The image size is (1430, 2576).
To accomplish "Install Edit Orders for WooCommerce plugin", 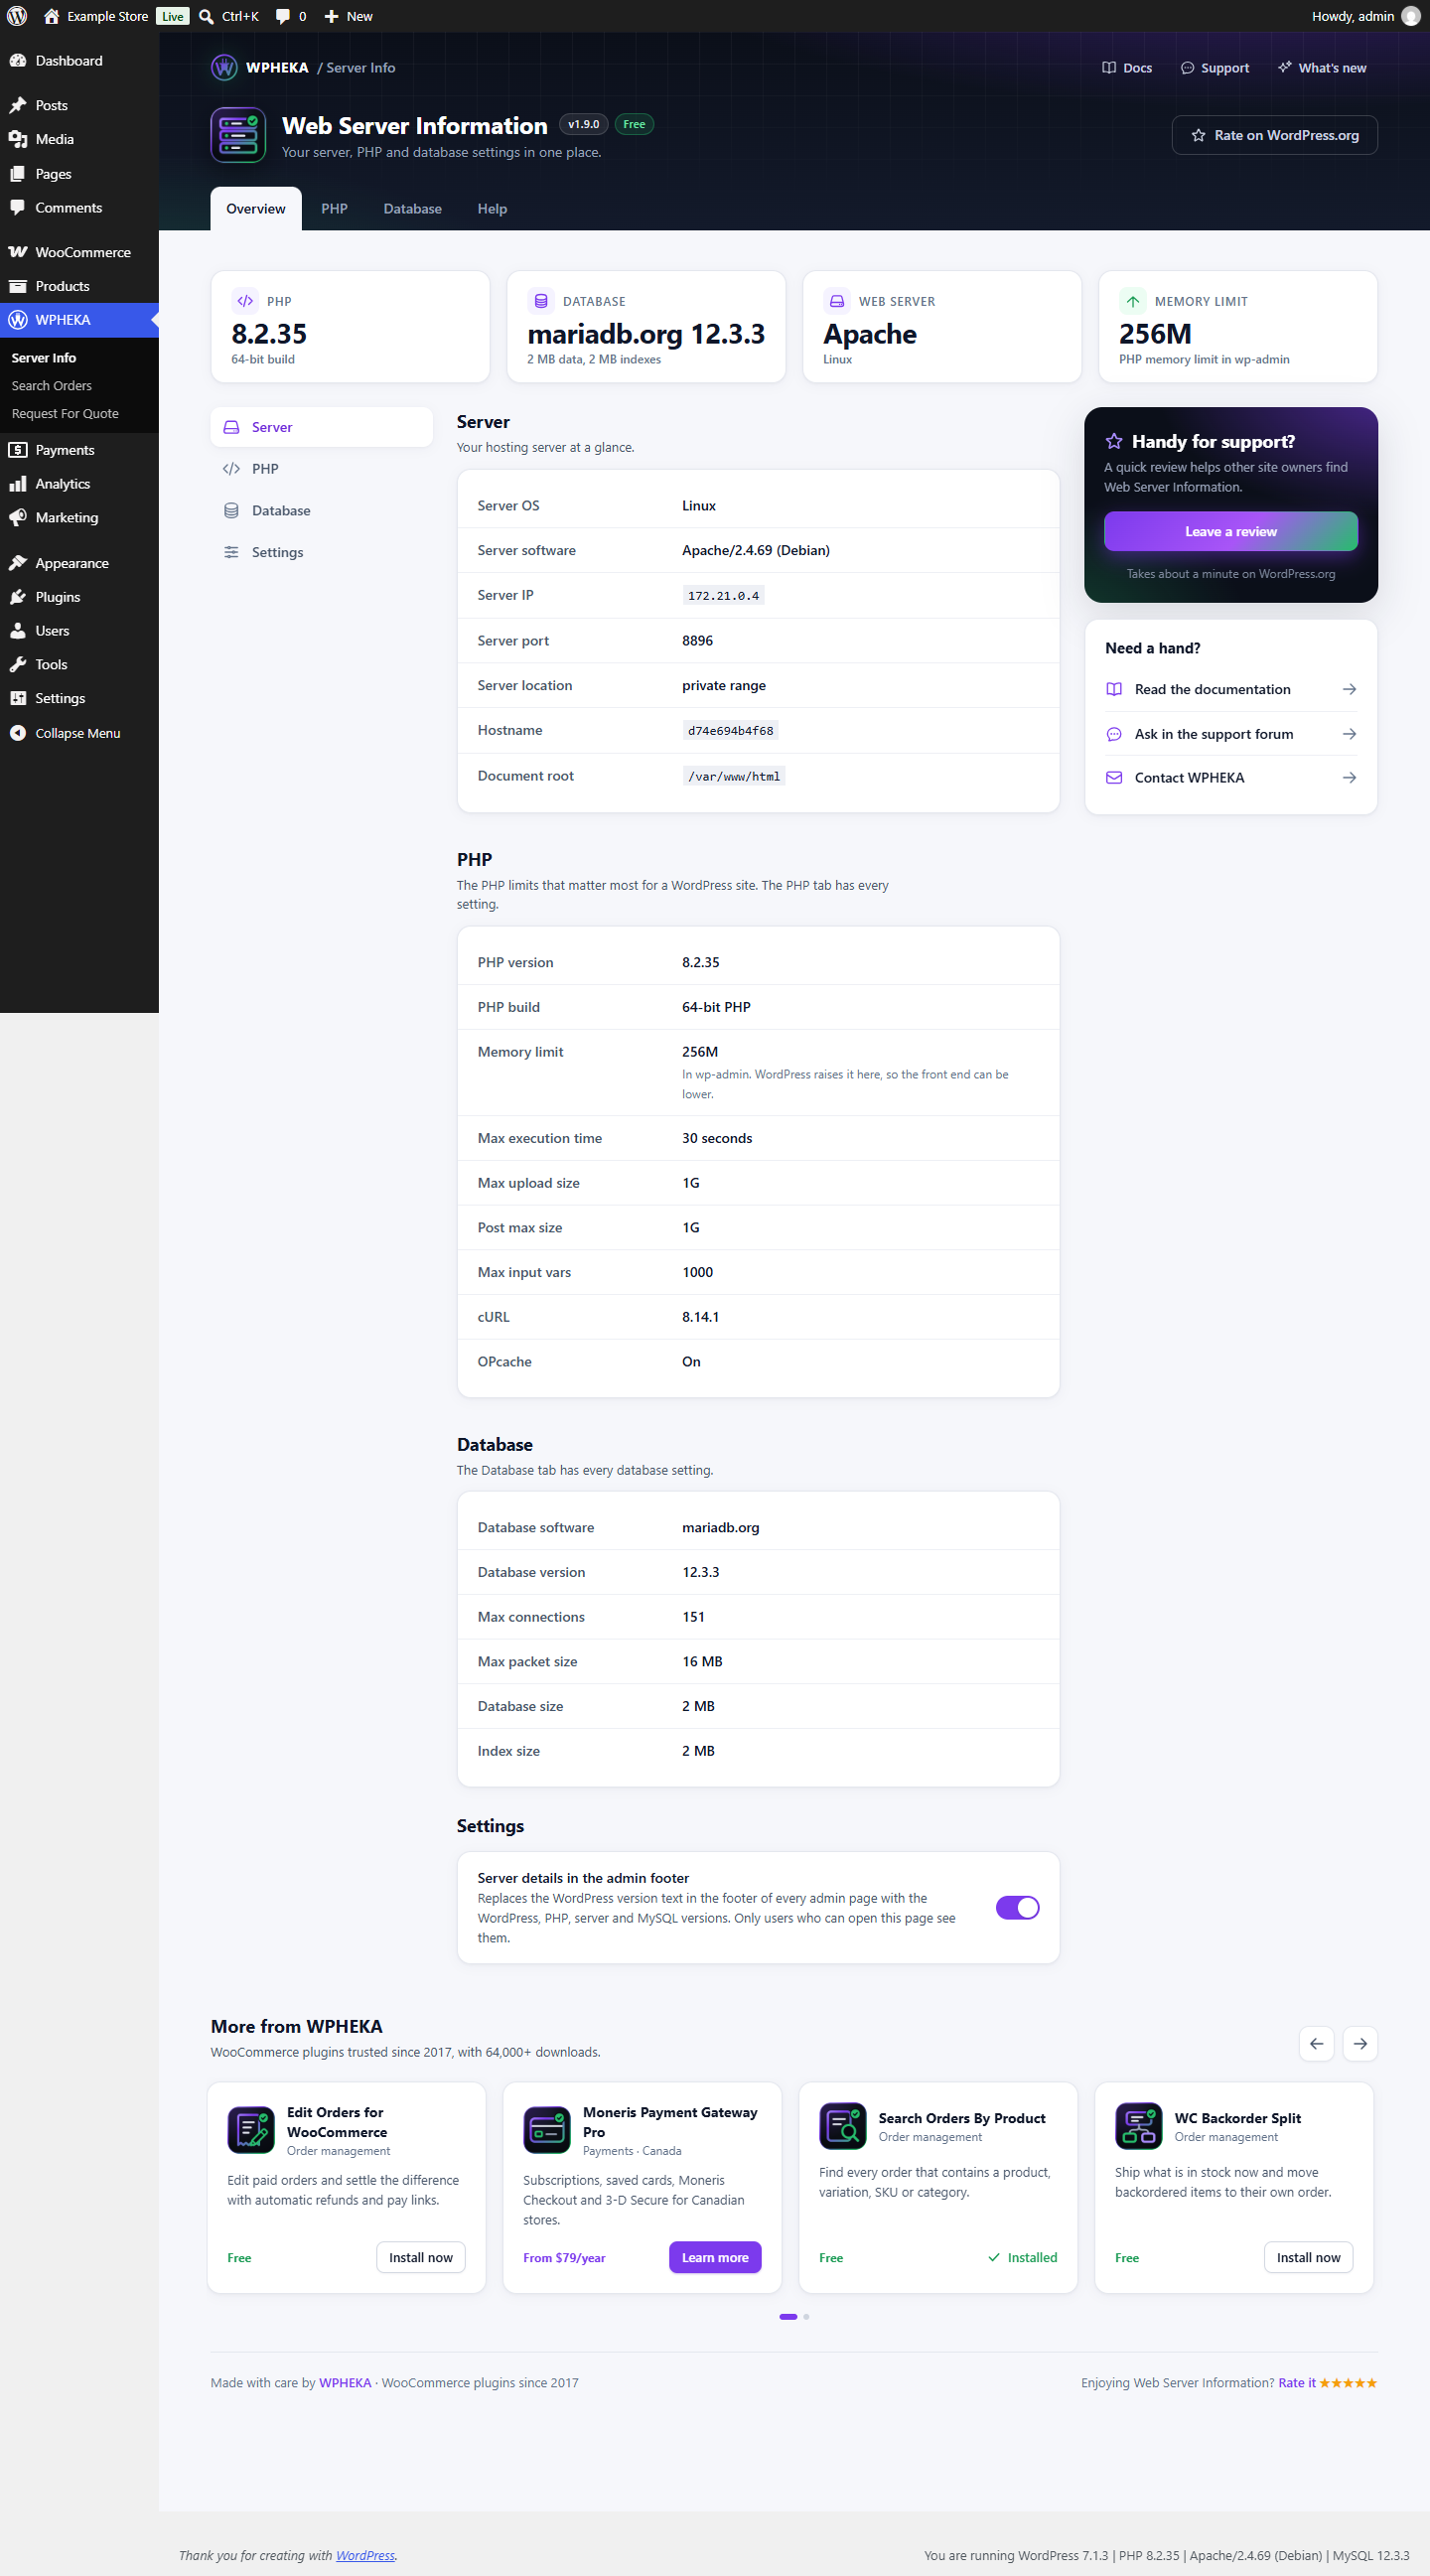I will [x=420, y=2257].
